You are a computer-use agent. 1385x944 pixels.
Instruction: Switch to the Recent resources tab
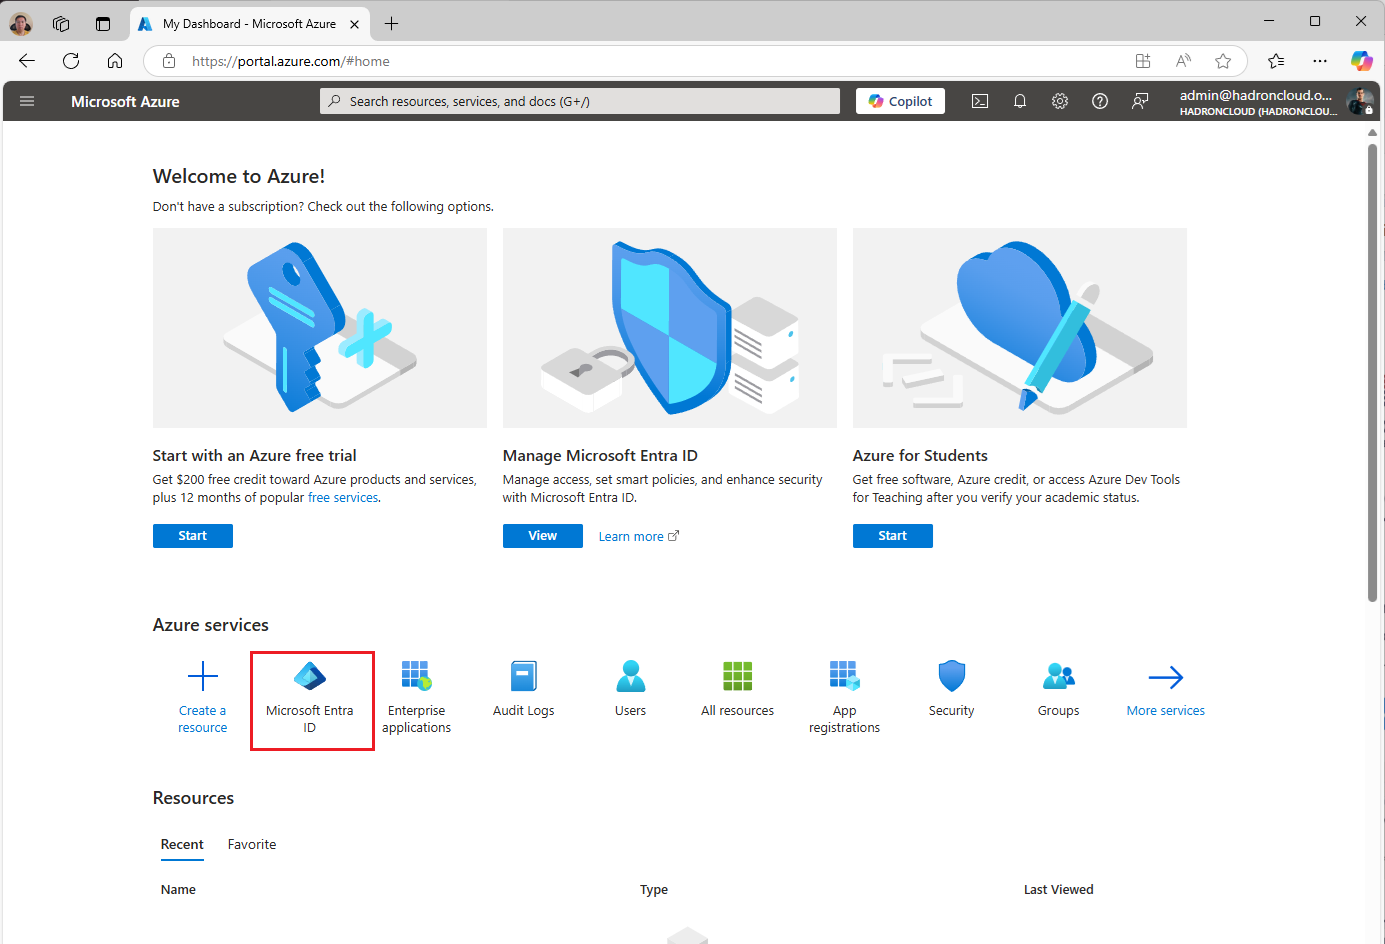tap(182, 845)
